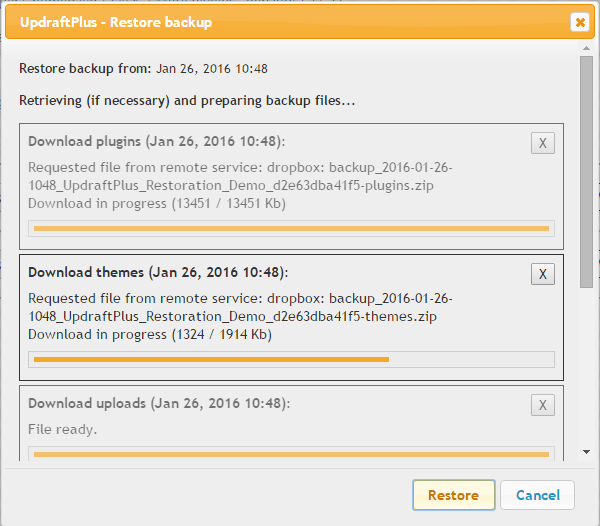
Task: Close the UpdraftPlus Restore backup dialog
Action: (579, 22)
